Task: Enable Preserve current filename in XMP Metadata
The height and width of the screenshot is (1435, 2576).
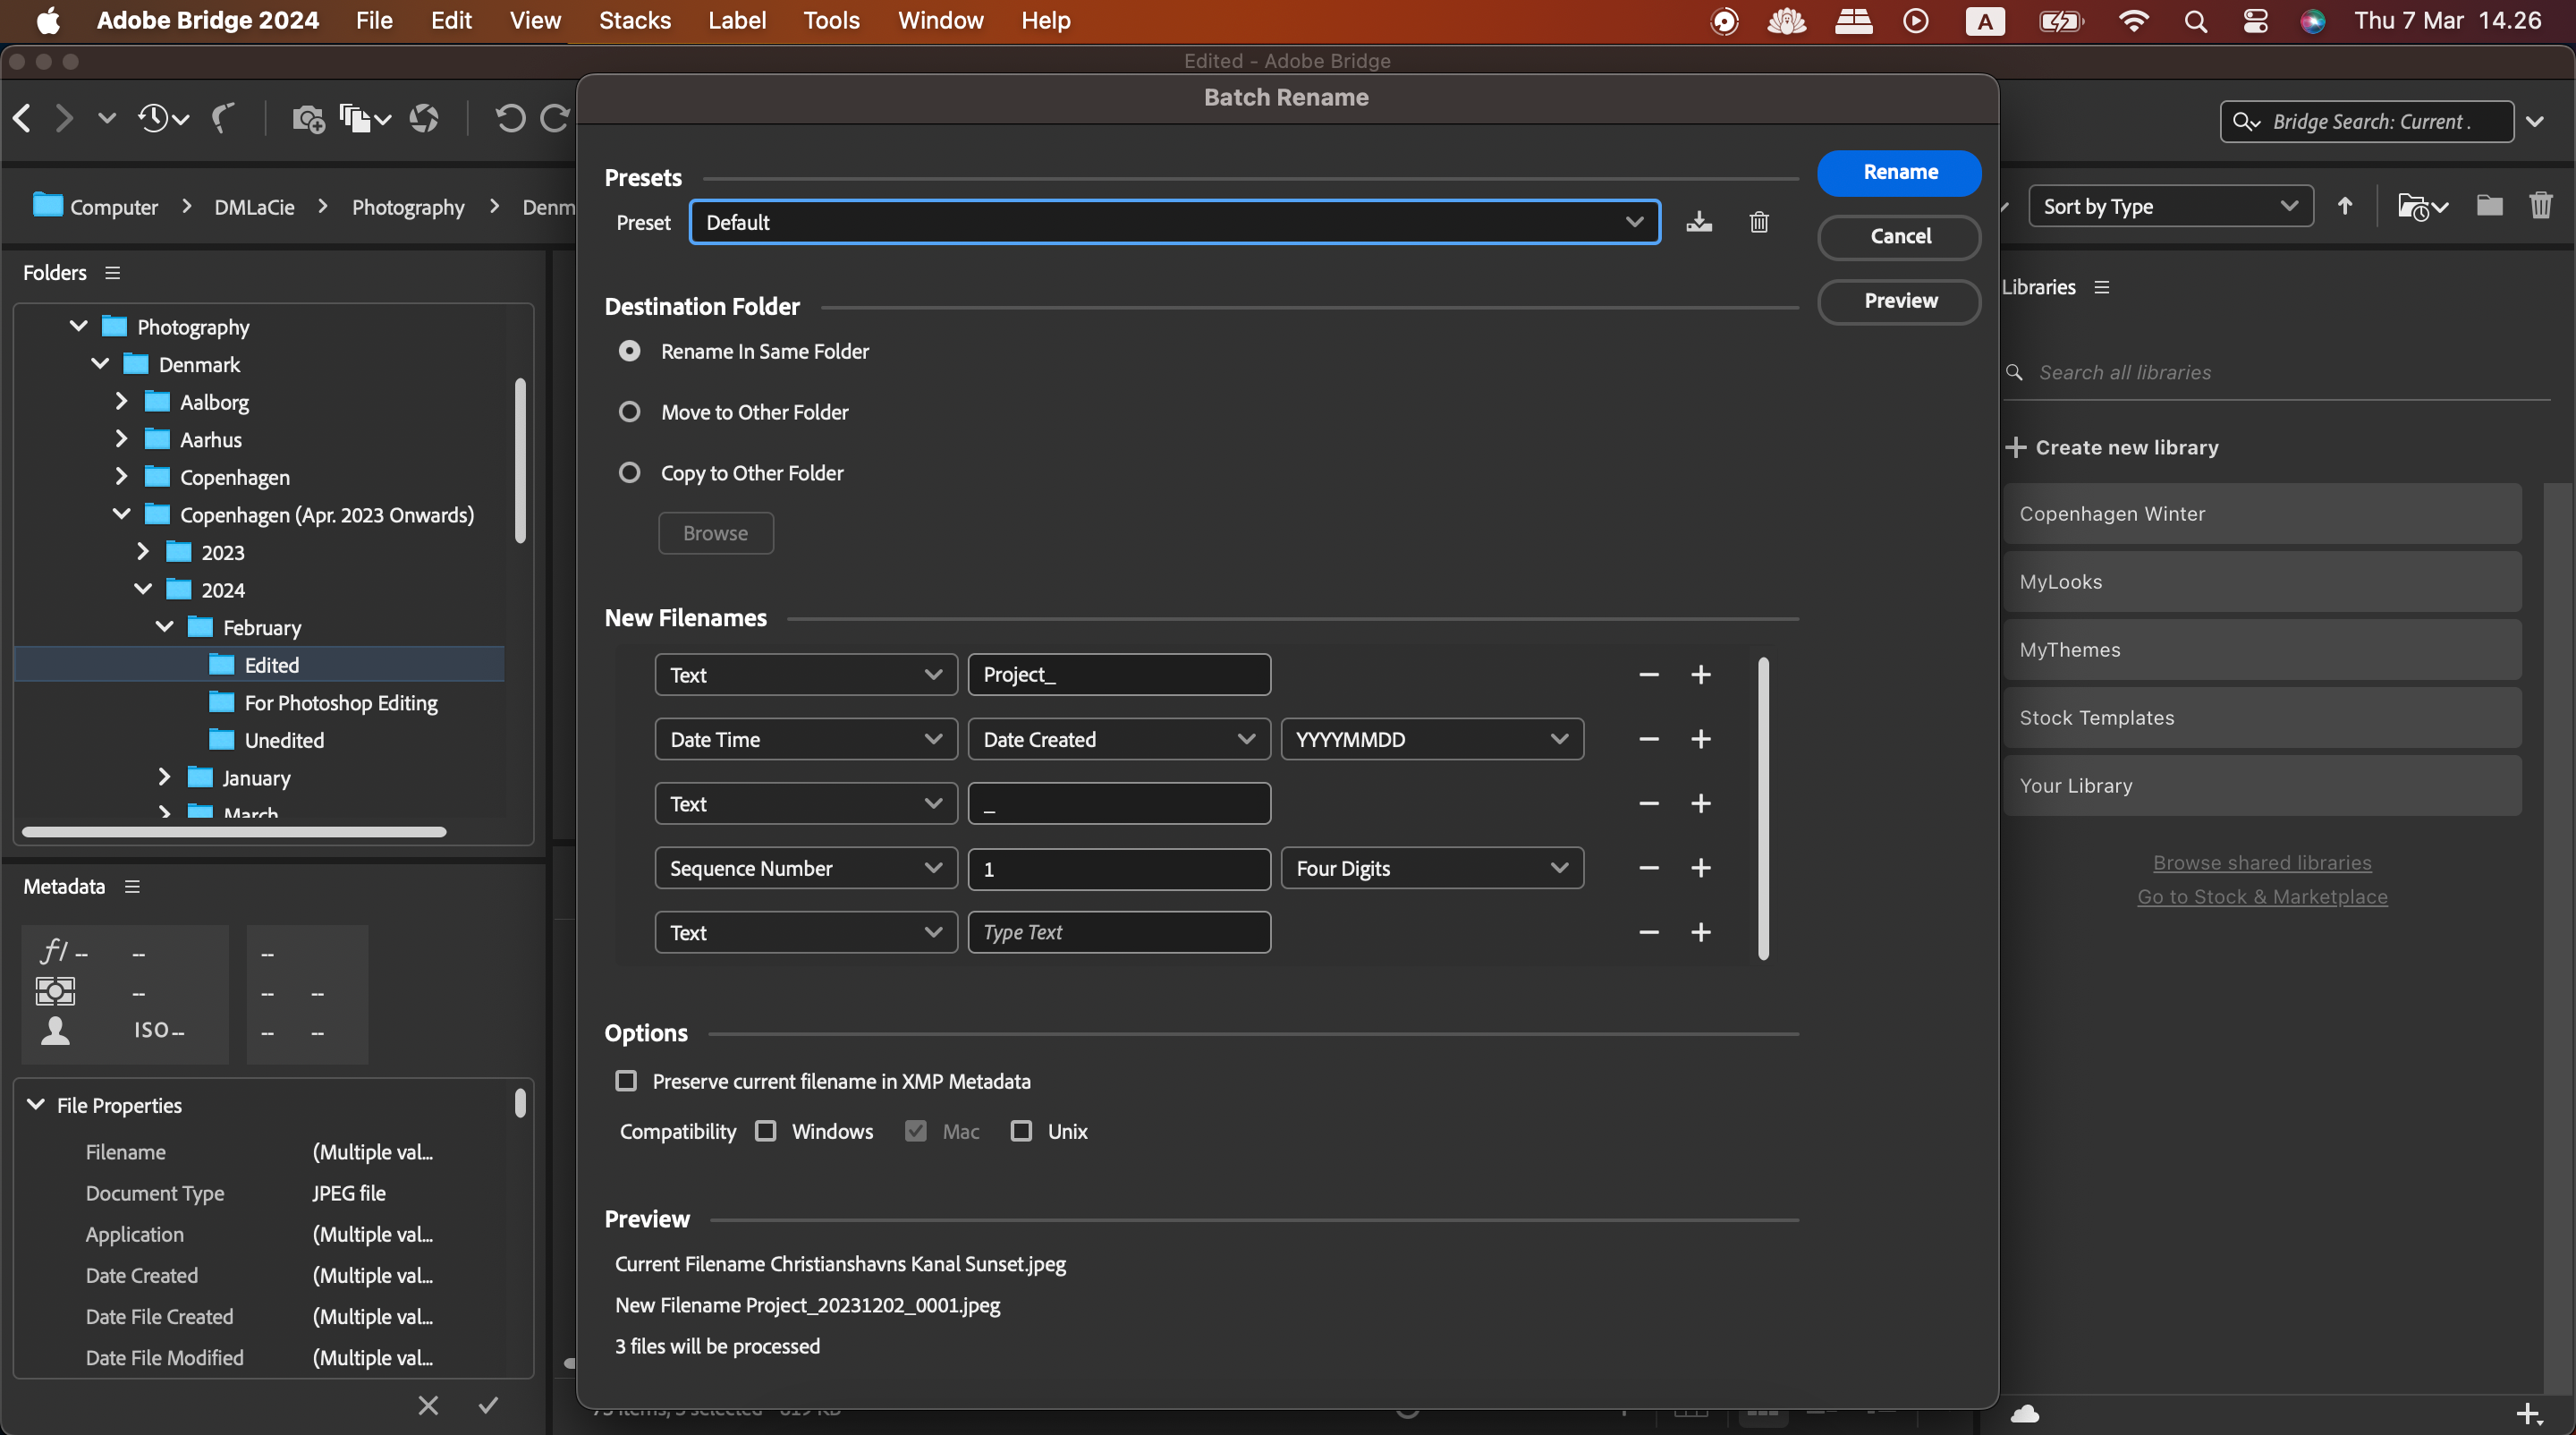Action: coord(626,1081)
